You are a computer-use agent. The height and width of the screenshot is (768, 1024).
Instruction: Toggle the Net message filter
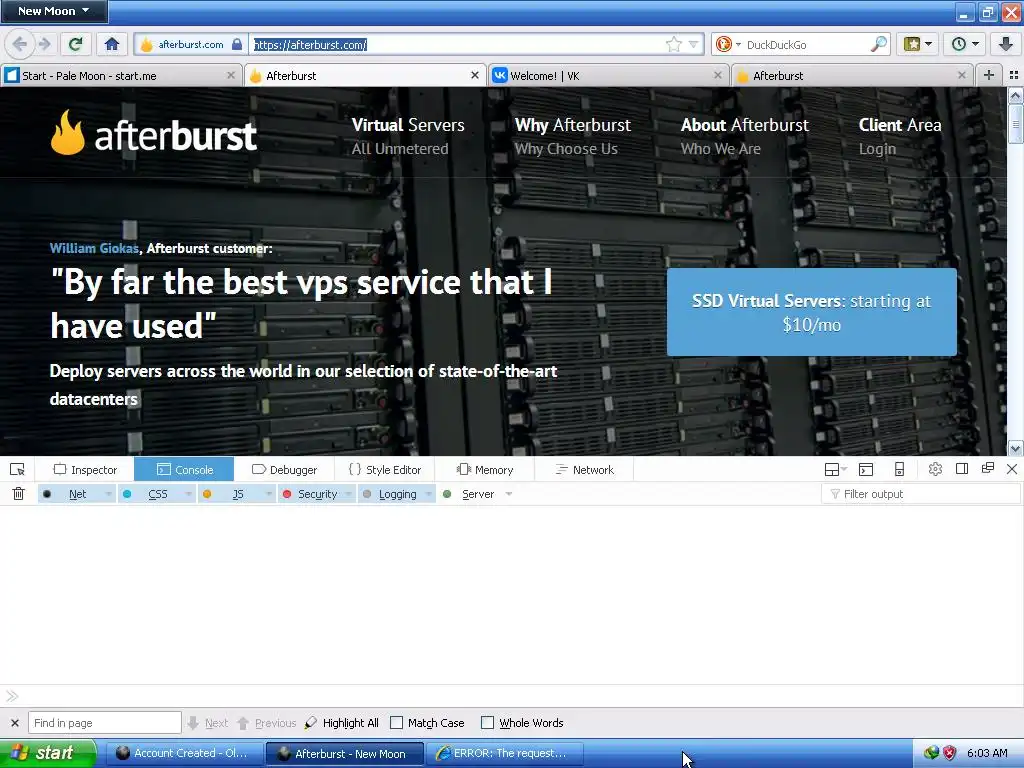click(x=69, y=494)
